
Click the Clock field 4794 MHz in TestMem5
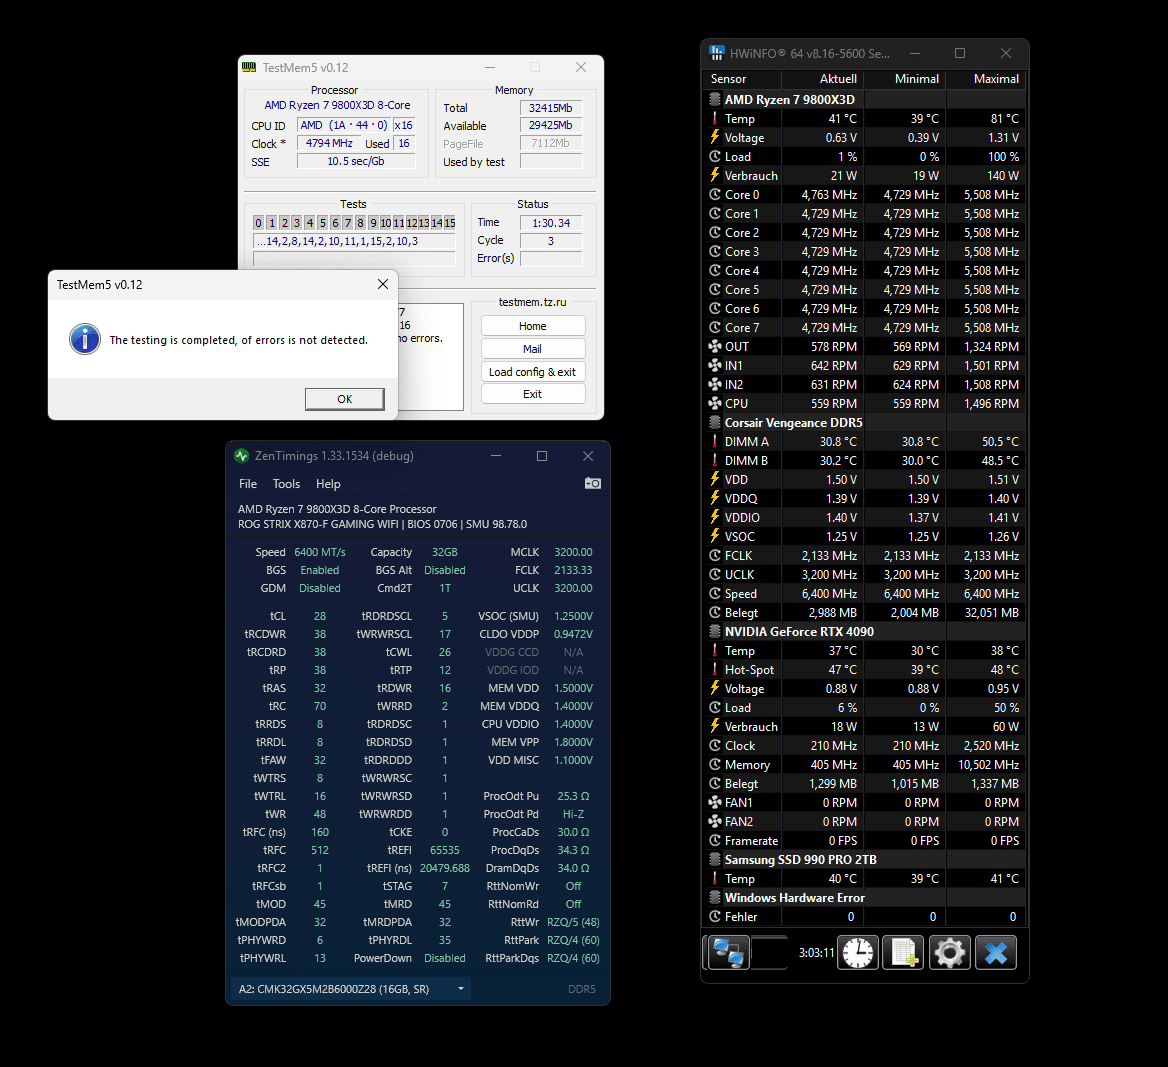coord(329,143)
